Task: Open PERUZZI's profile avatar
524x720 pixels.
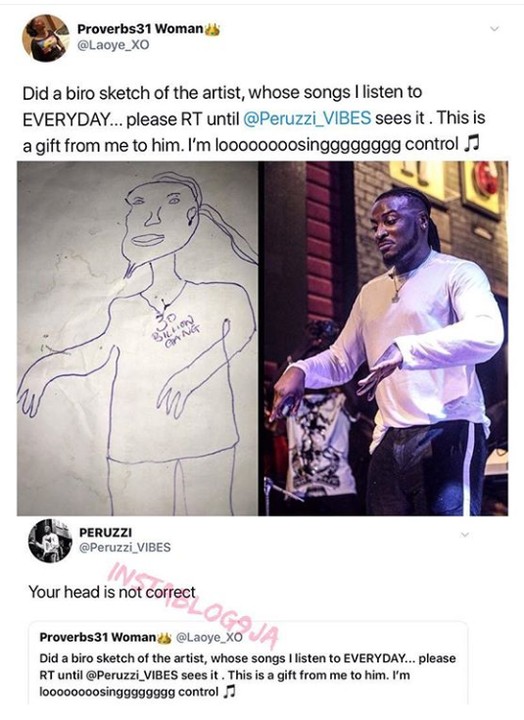Action: (50, 541)
